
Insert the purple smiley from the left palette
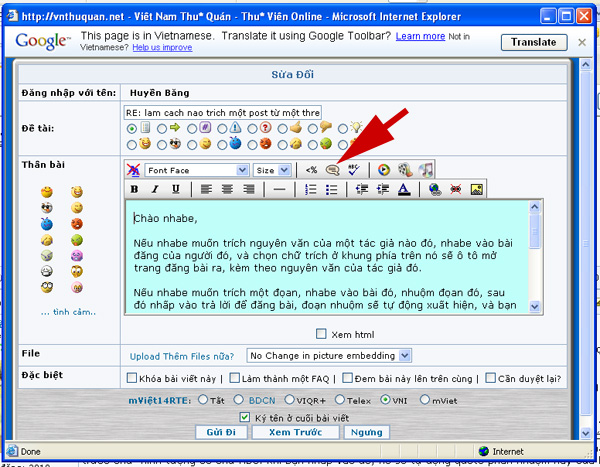[77, 255]
